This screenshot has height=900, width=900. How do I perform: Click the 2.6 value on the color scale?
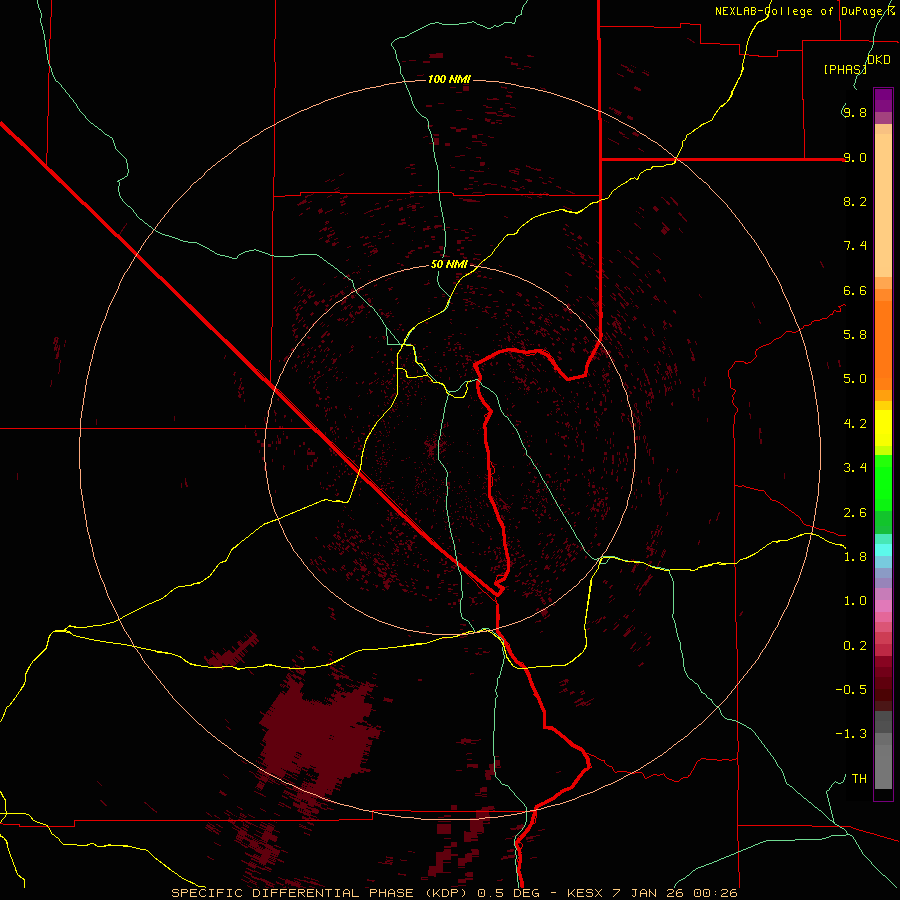(x=855, y=513)
